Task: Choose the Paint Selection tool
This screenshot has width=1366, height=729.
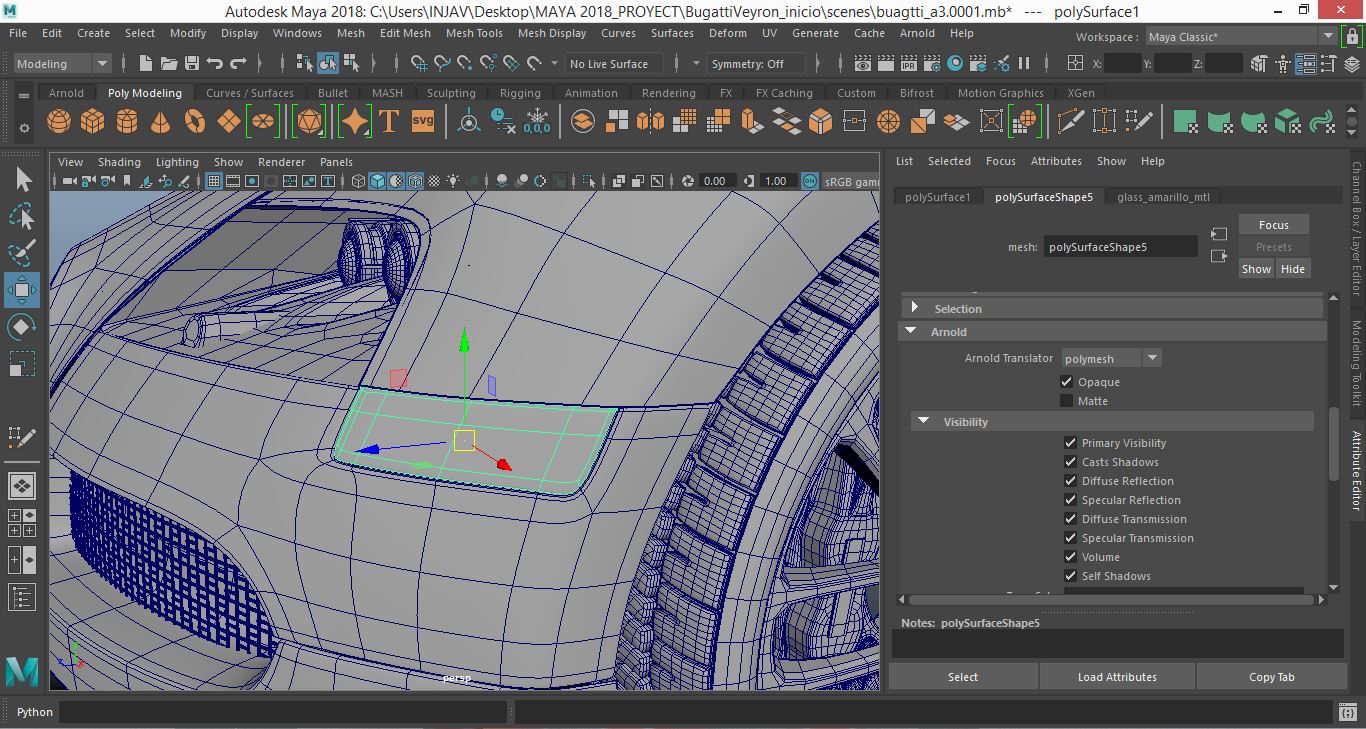Action: 22,253
